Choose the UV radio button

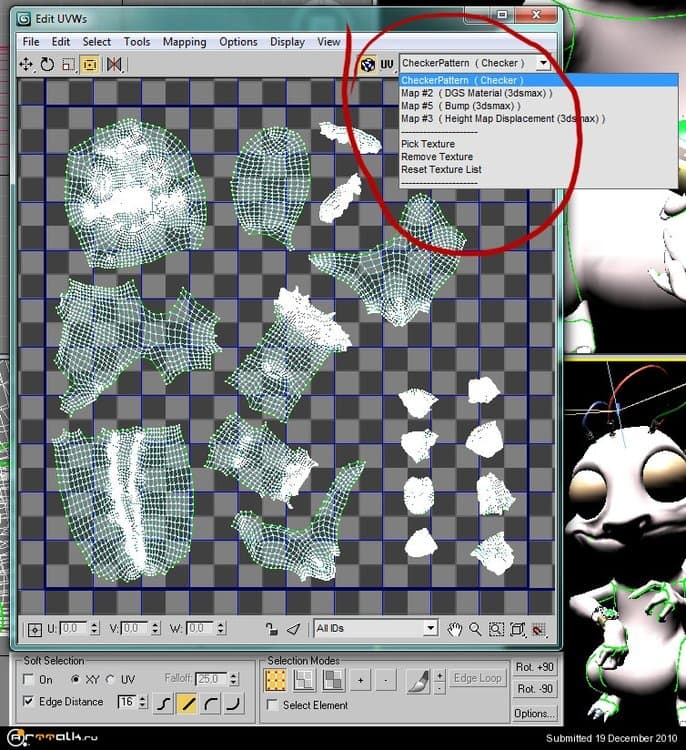click(111, 680)
